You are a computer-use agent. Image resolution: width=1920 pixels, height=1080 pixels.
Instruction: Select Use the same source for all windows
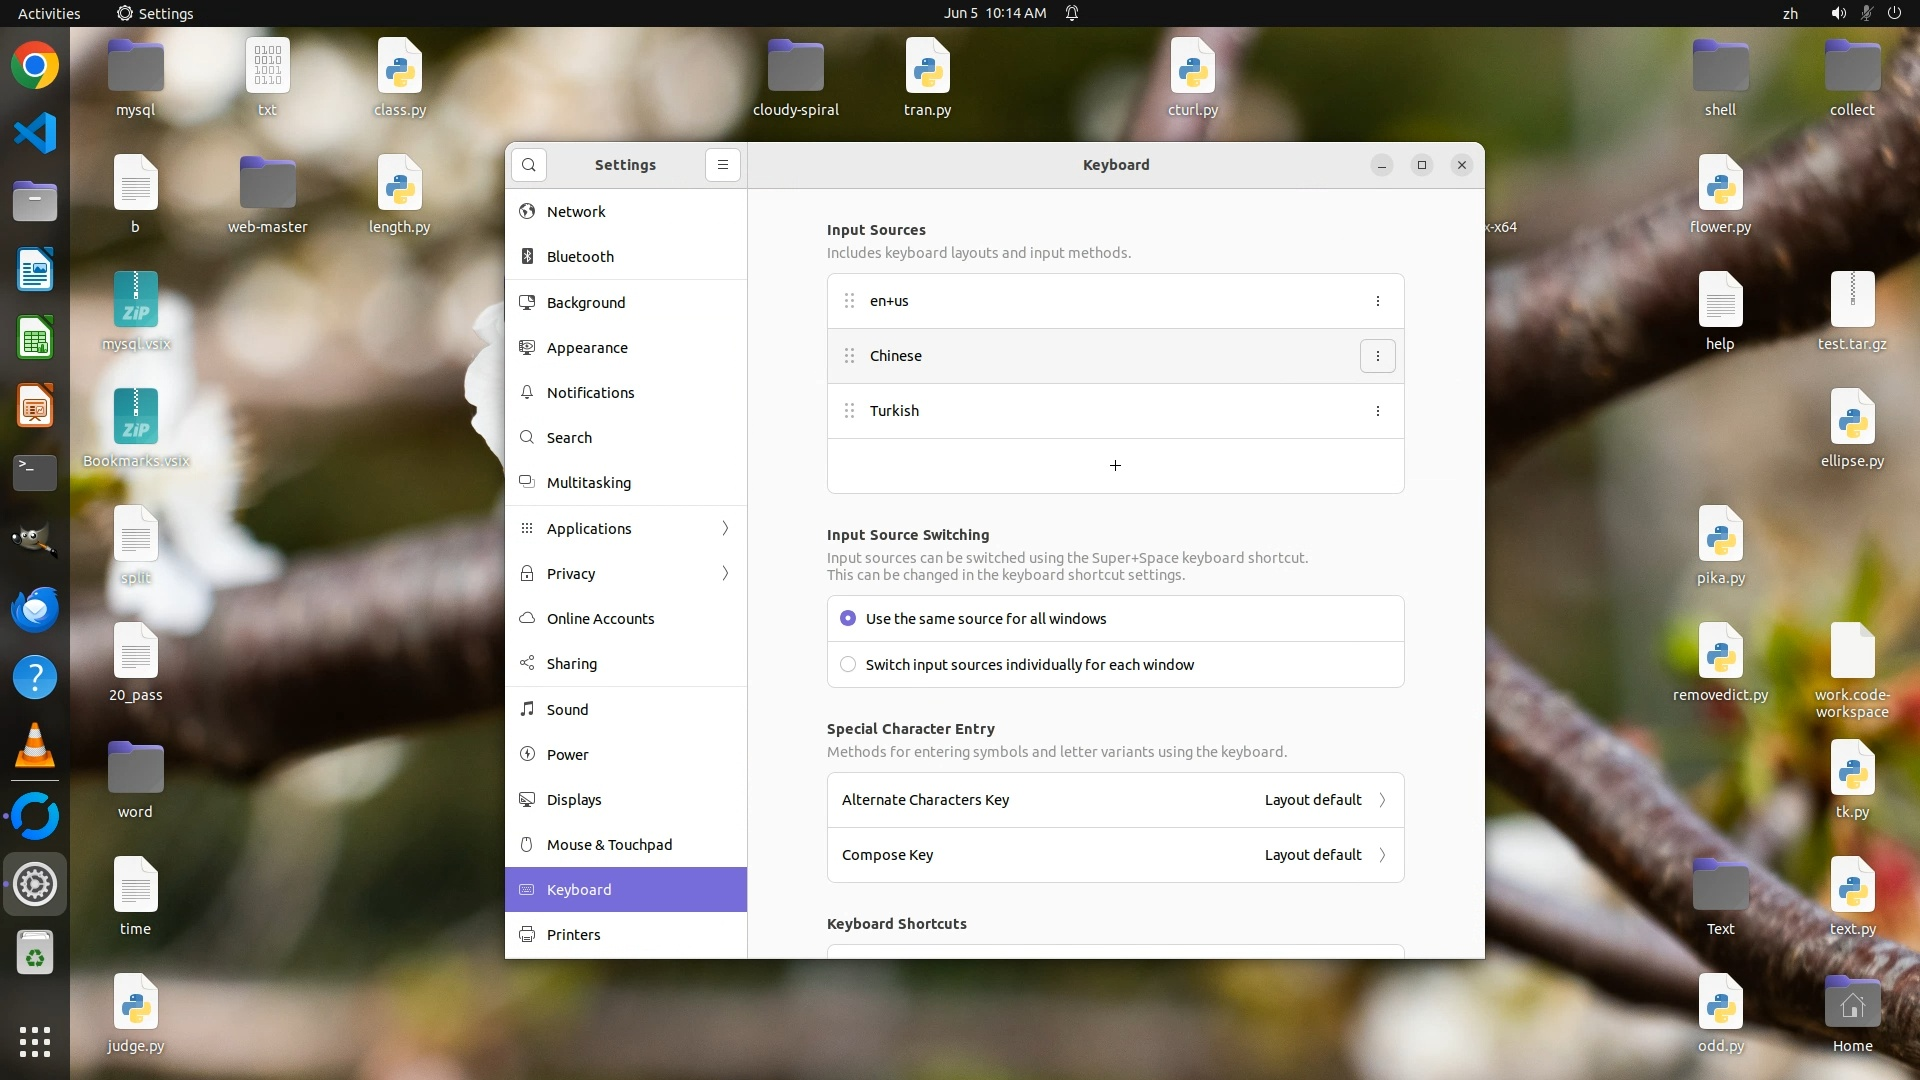point(848,619)
